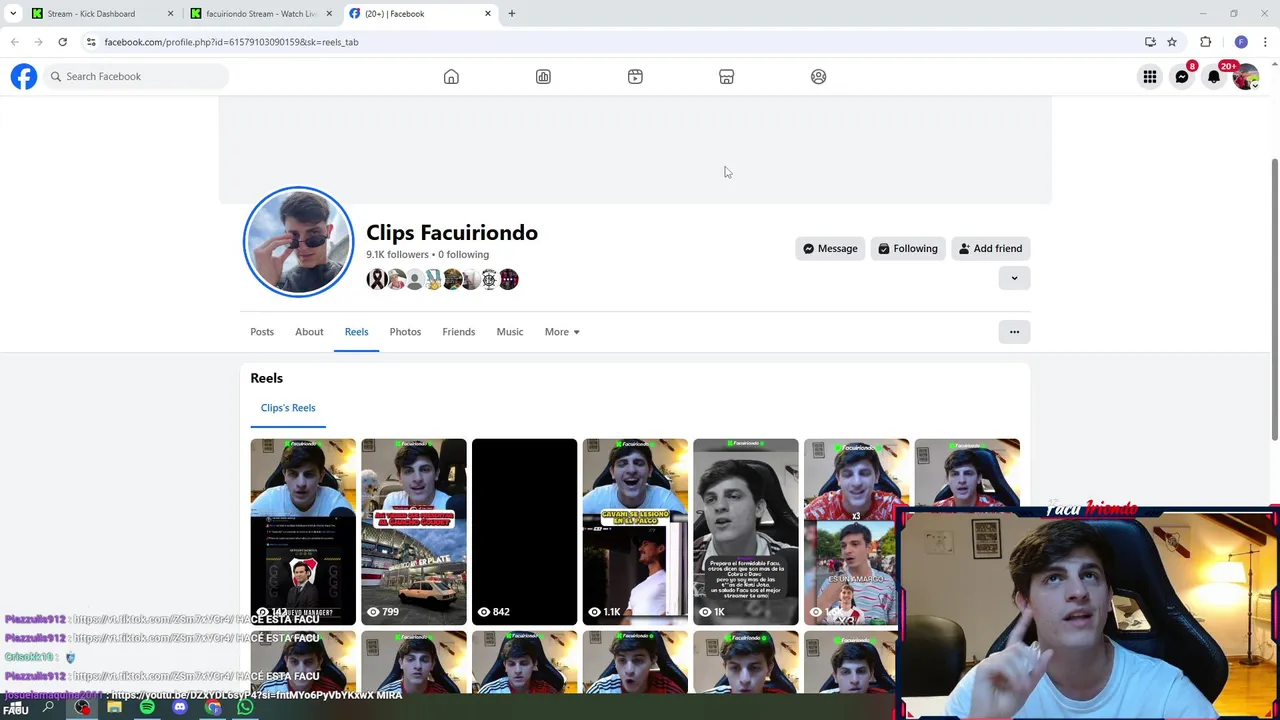Close the Kick Dashboard tab

click(170, 14)
